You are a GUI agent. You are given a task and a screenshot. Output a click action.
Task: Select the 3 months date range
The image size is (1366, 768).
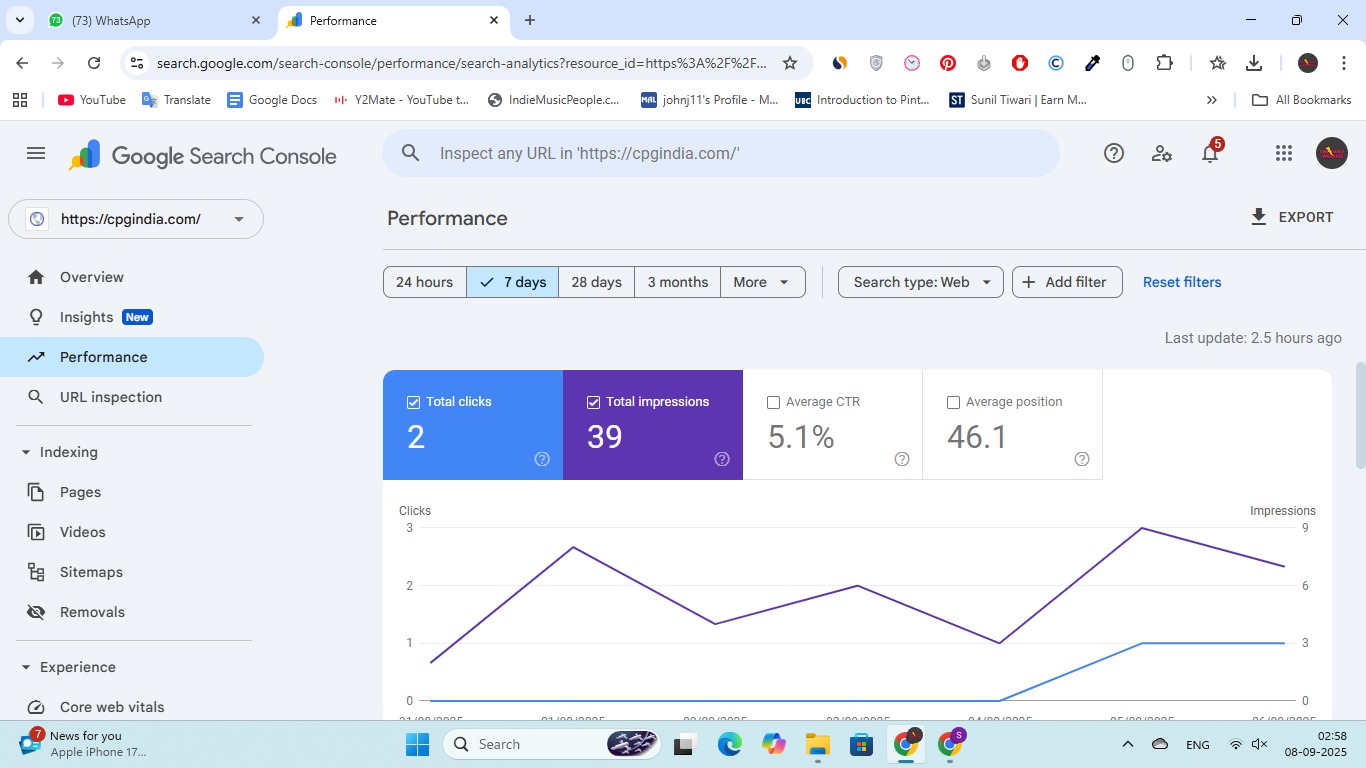(x=677, y=282)
